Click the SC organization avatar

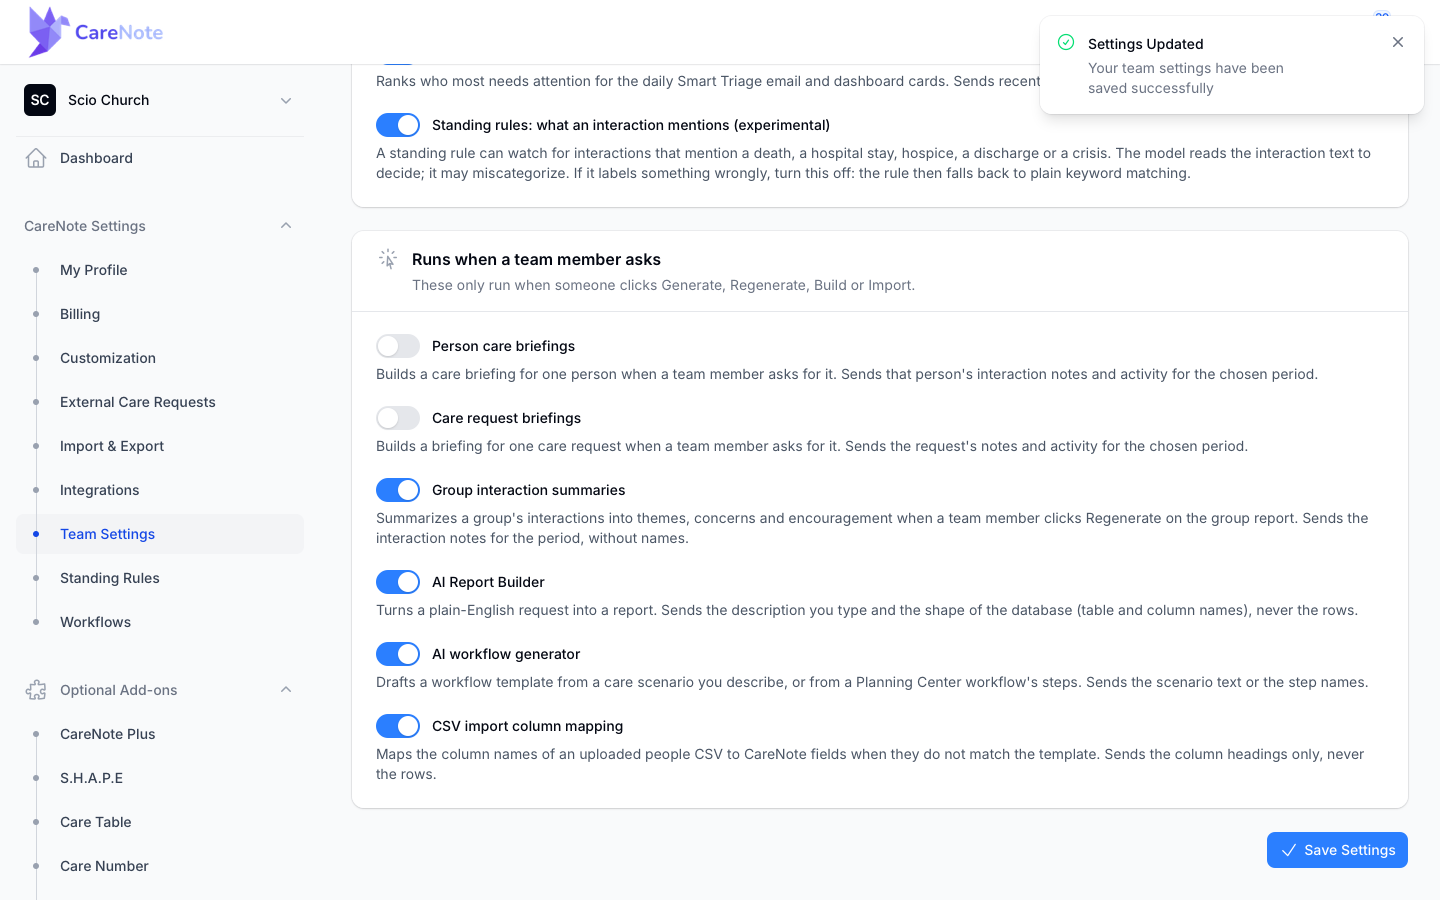[x=40, y=100]
